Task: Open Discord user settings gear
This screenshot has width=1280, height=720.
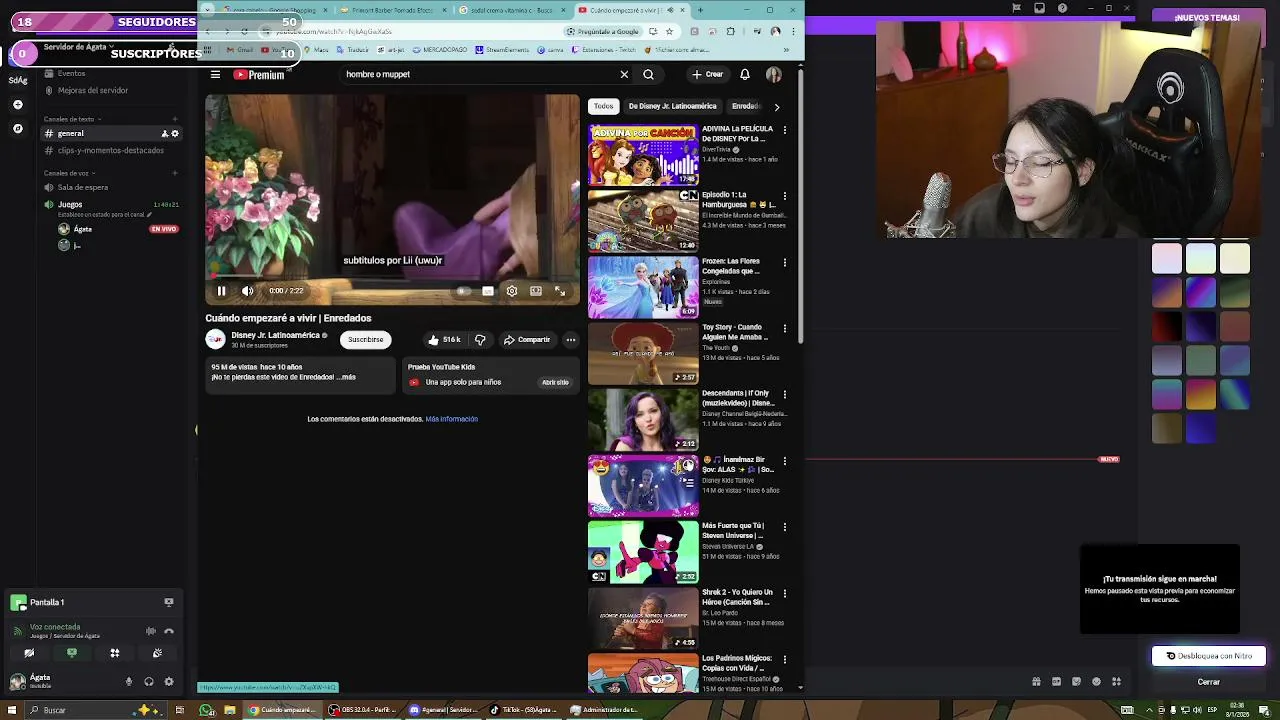Action: (169, 682)
